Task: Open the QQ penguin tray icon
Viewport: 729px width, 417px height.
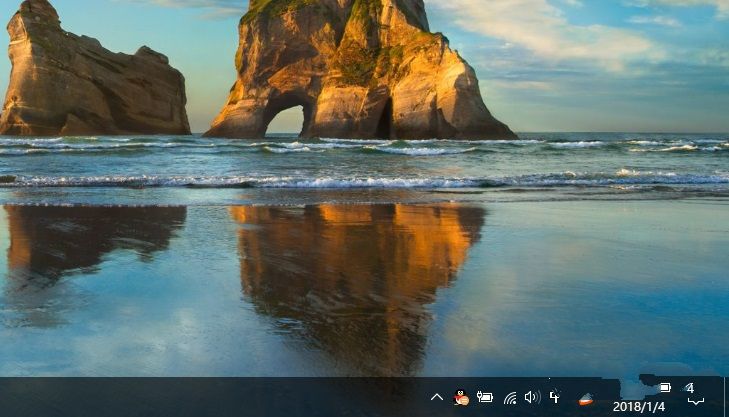Action: tap(461, 398)
